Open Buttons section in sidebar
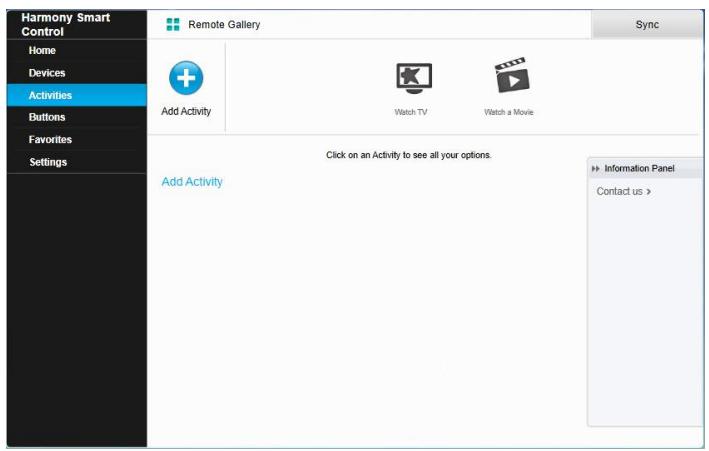This screenshot has height=451, width=709. point(77,117)
